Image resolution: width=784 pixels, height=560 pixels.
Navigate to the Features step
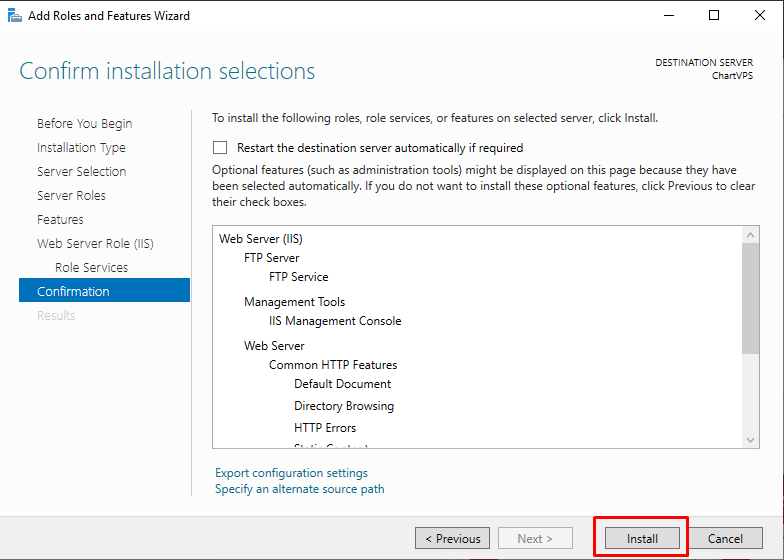click(x=60, y=220)
